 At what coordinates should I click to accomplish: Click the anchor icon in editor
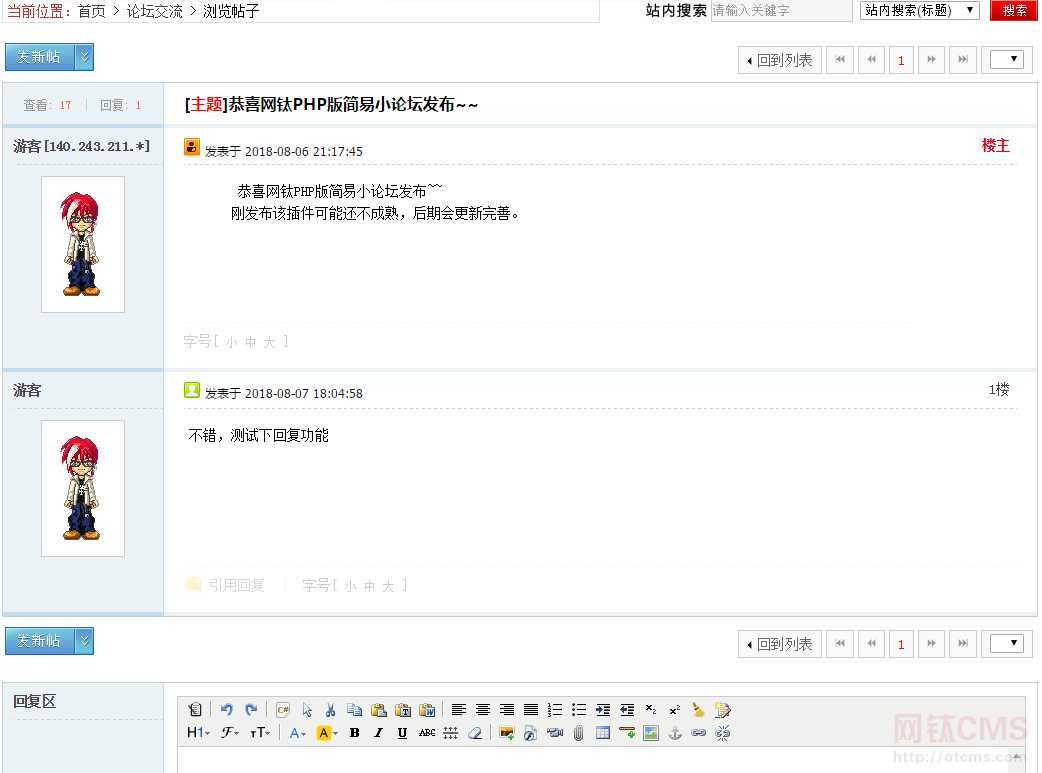pos(674,733)
